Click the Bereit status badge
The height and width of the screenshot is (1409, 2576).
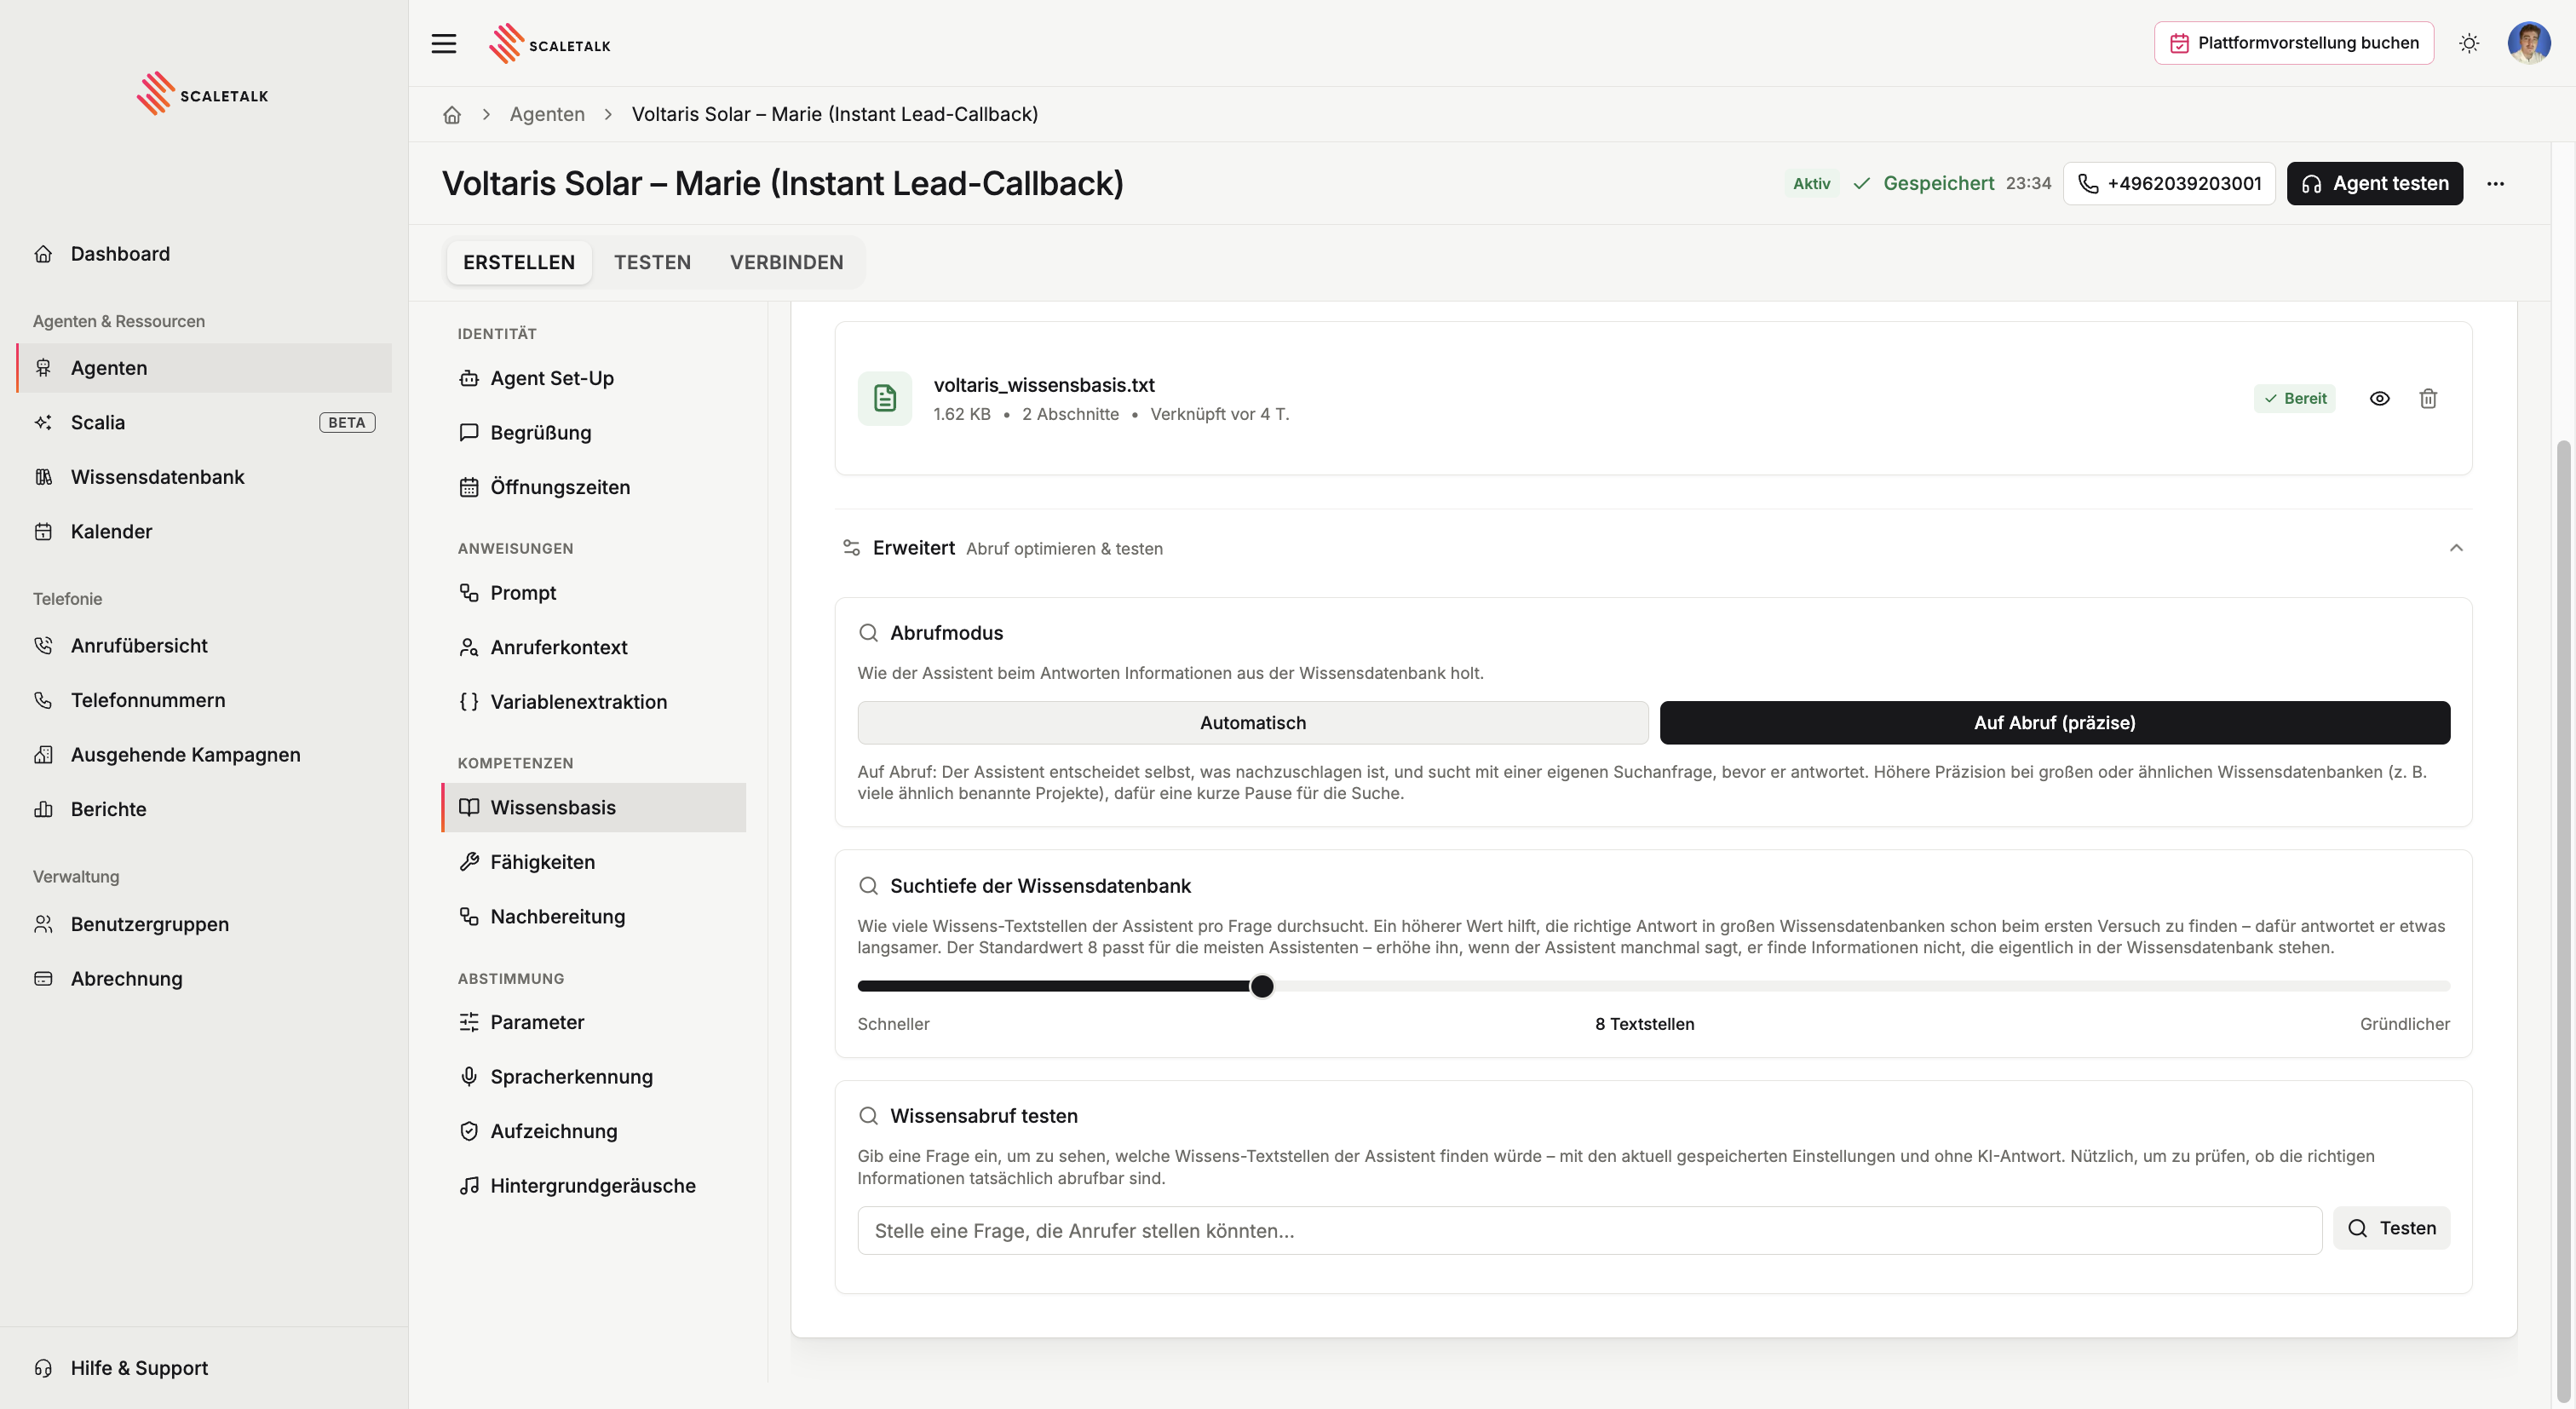tap(2295, 398)
